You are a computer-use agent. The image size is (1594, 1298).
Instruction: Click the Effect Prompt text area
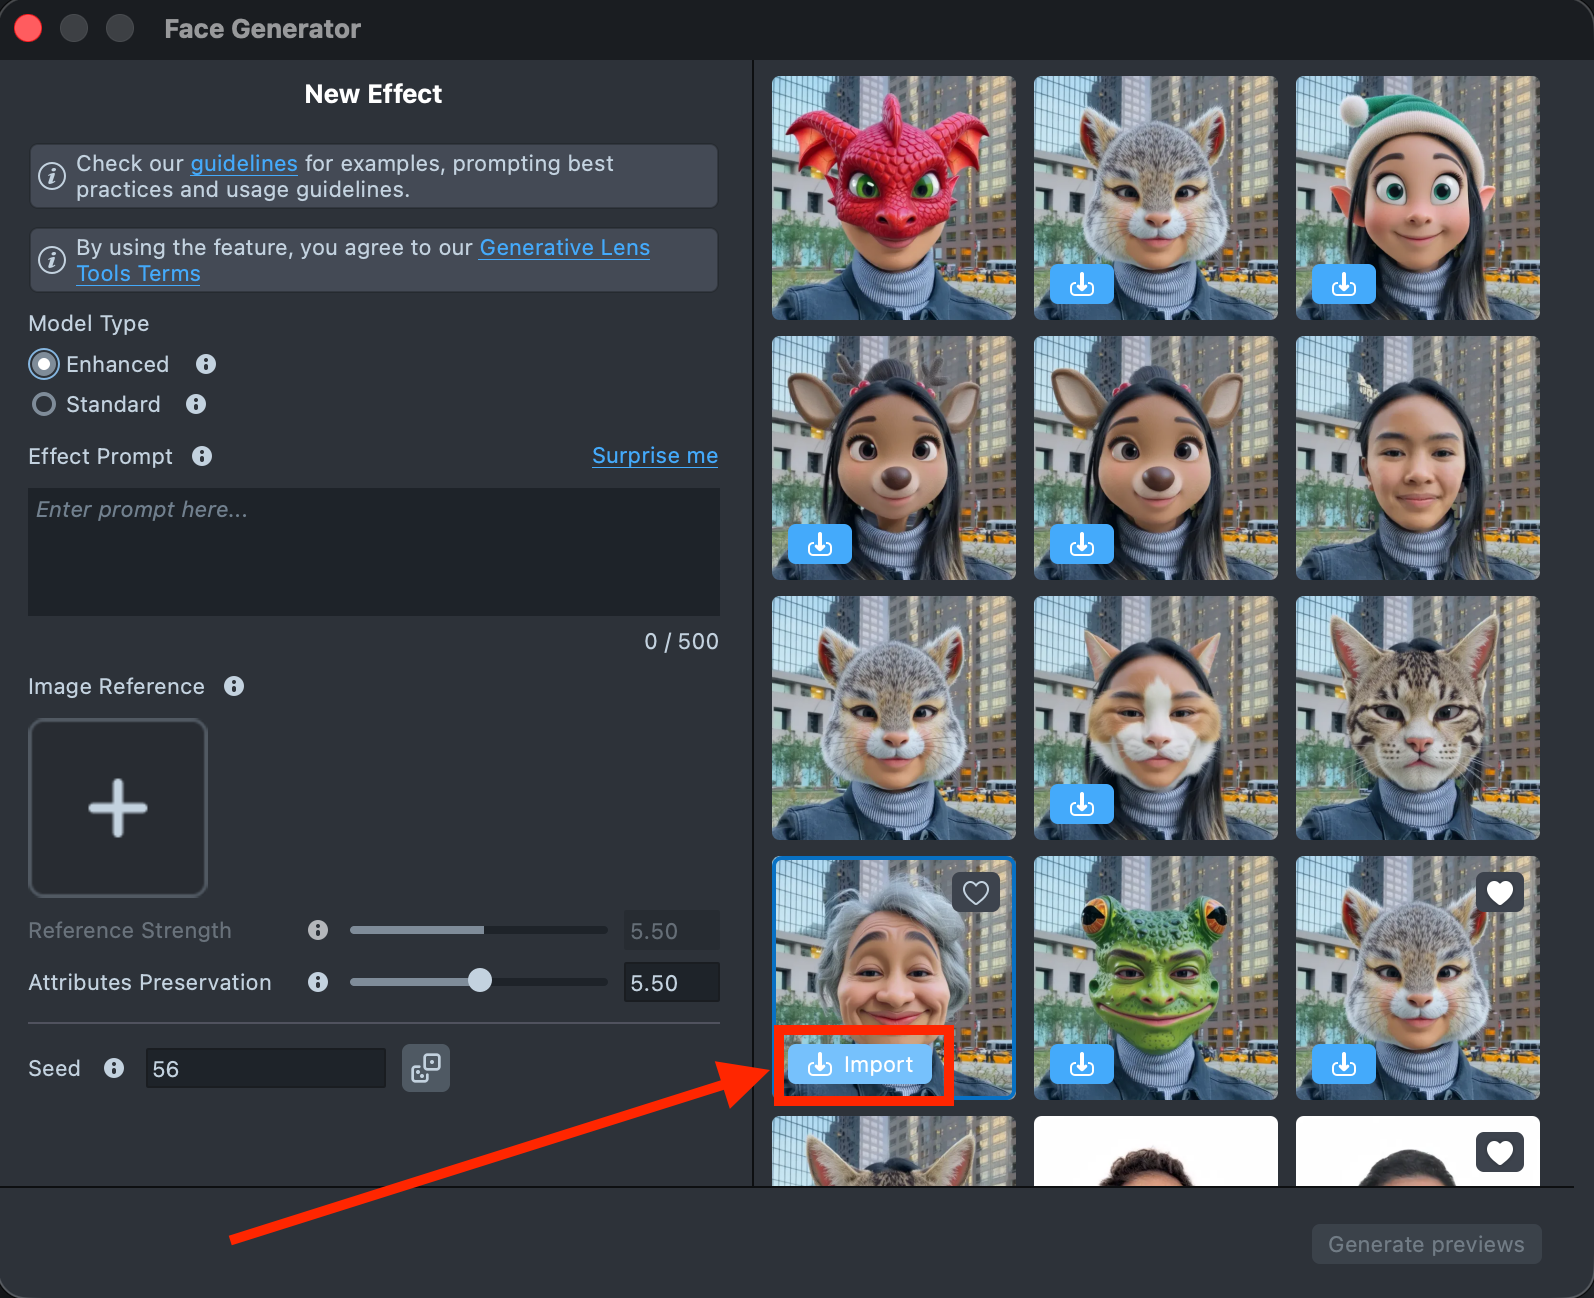(373, 552)
